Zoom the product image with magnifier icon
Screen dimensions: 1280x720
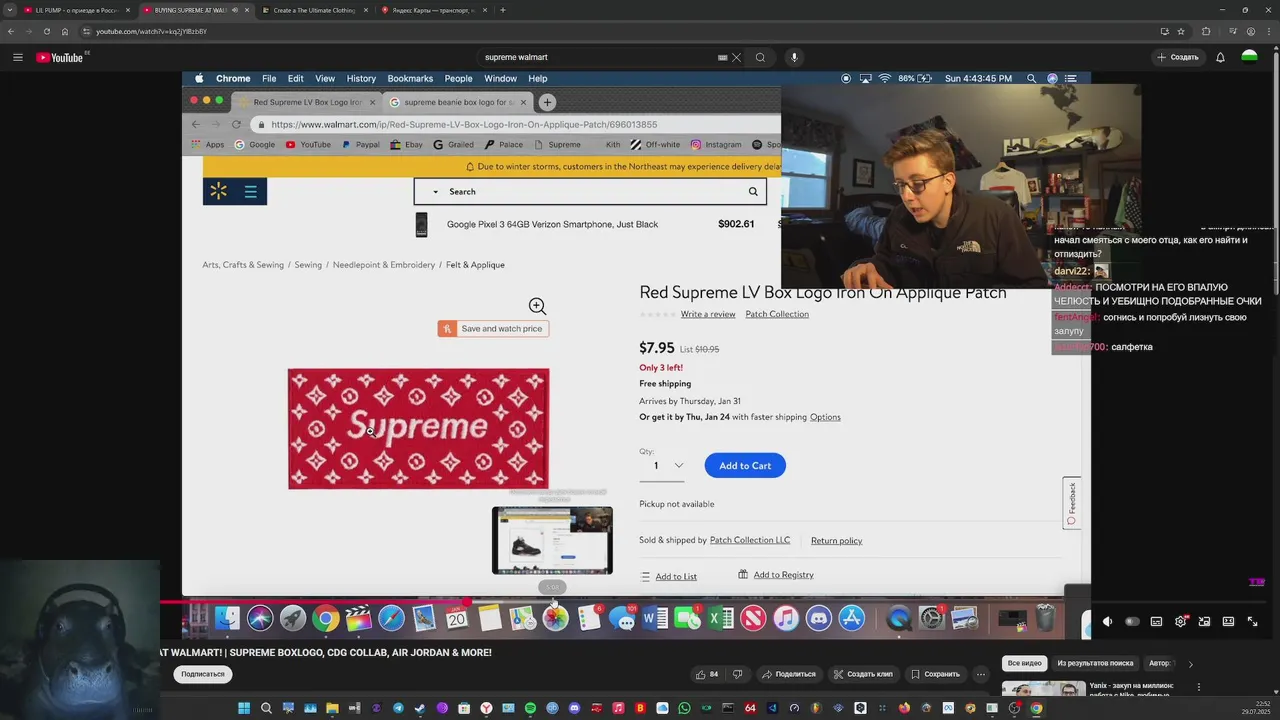click(537, 306)
